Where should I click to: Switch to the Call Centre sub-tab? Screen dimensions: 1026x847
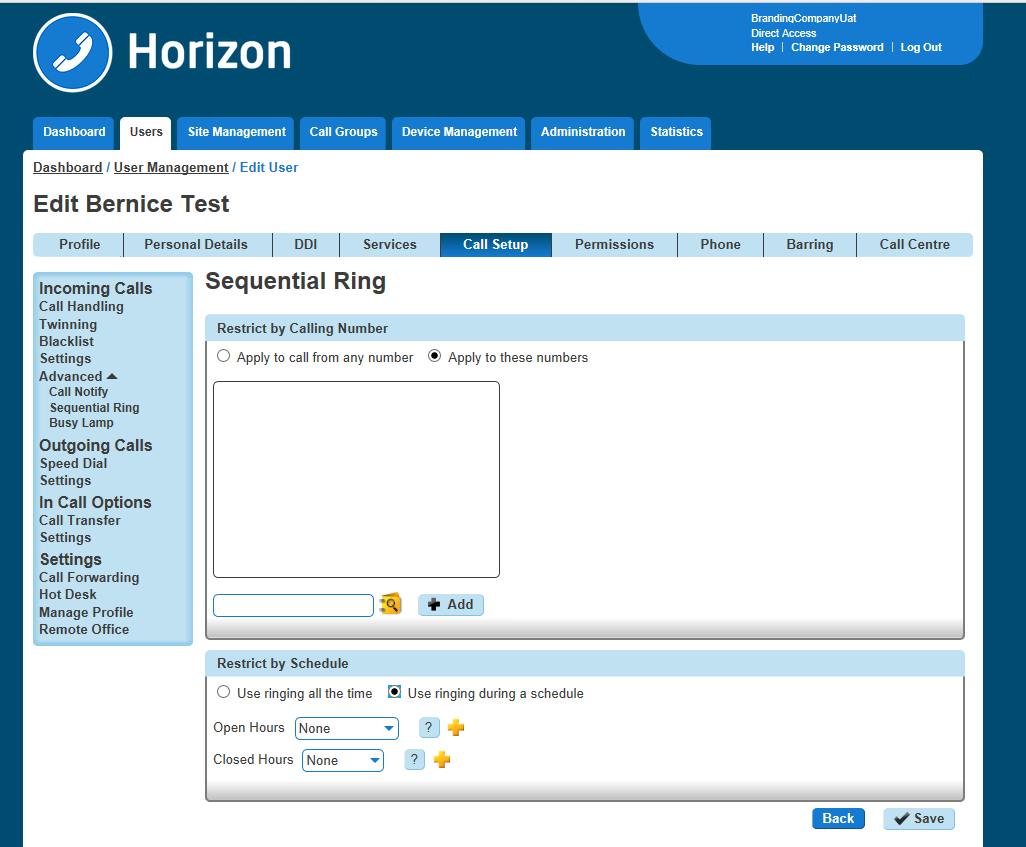[x=915, y=245]
